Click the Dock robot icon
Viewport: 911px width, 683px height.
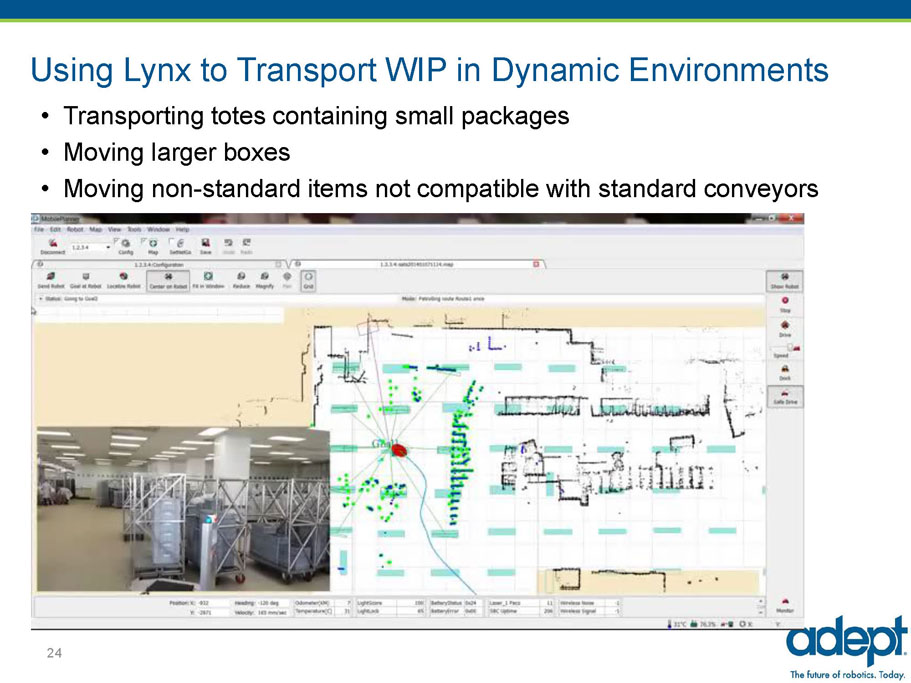783,371
